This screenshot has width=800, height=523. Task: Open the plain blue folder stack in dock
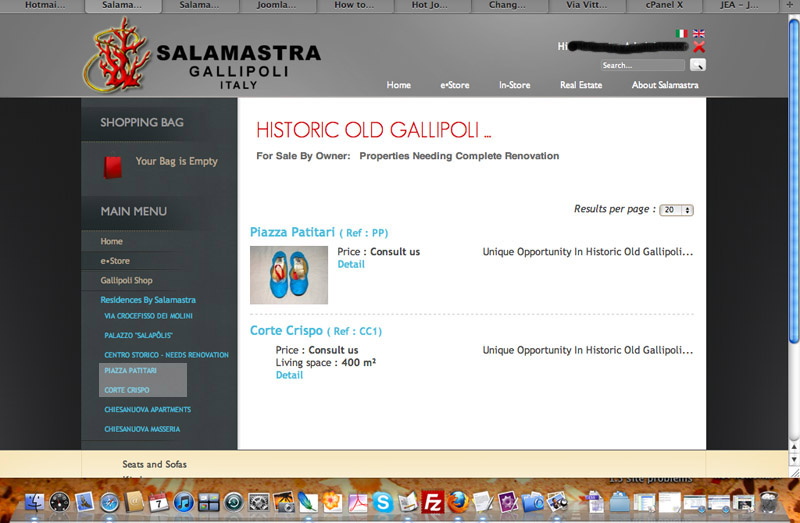tap(619, 502)
